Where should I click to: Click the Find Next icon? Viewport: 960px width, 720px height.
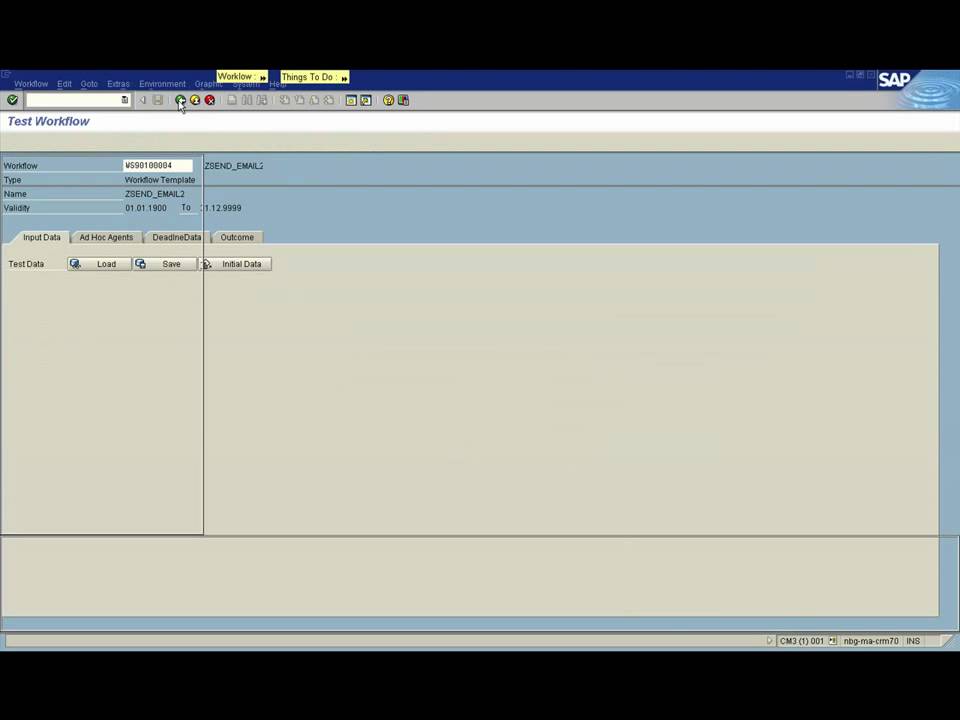coord(262,100)
